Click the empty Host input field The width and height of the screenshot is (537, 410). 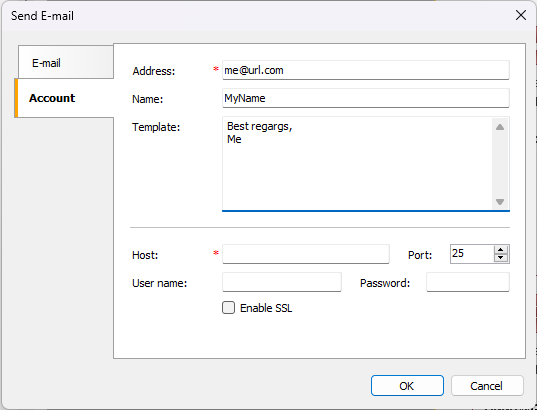(x=305, y=254)
